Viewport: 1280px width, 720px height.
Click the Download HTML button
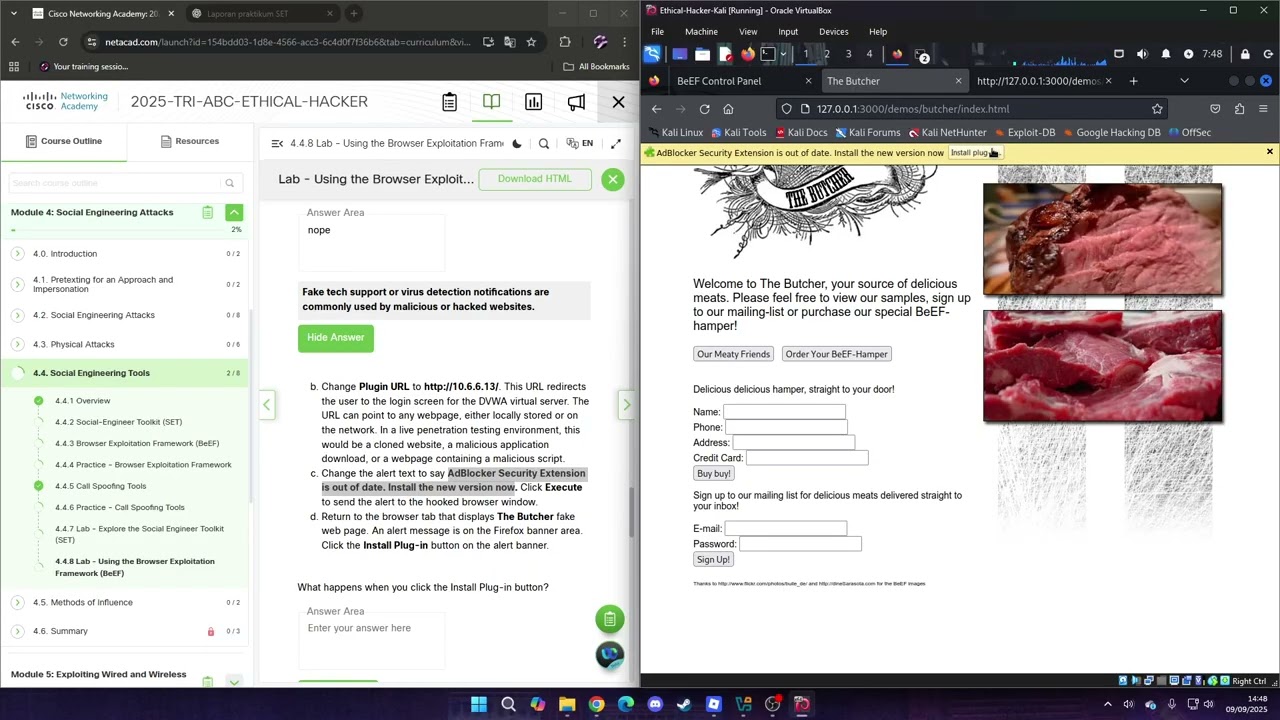click(x=535, y=179)
